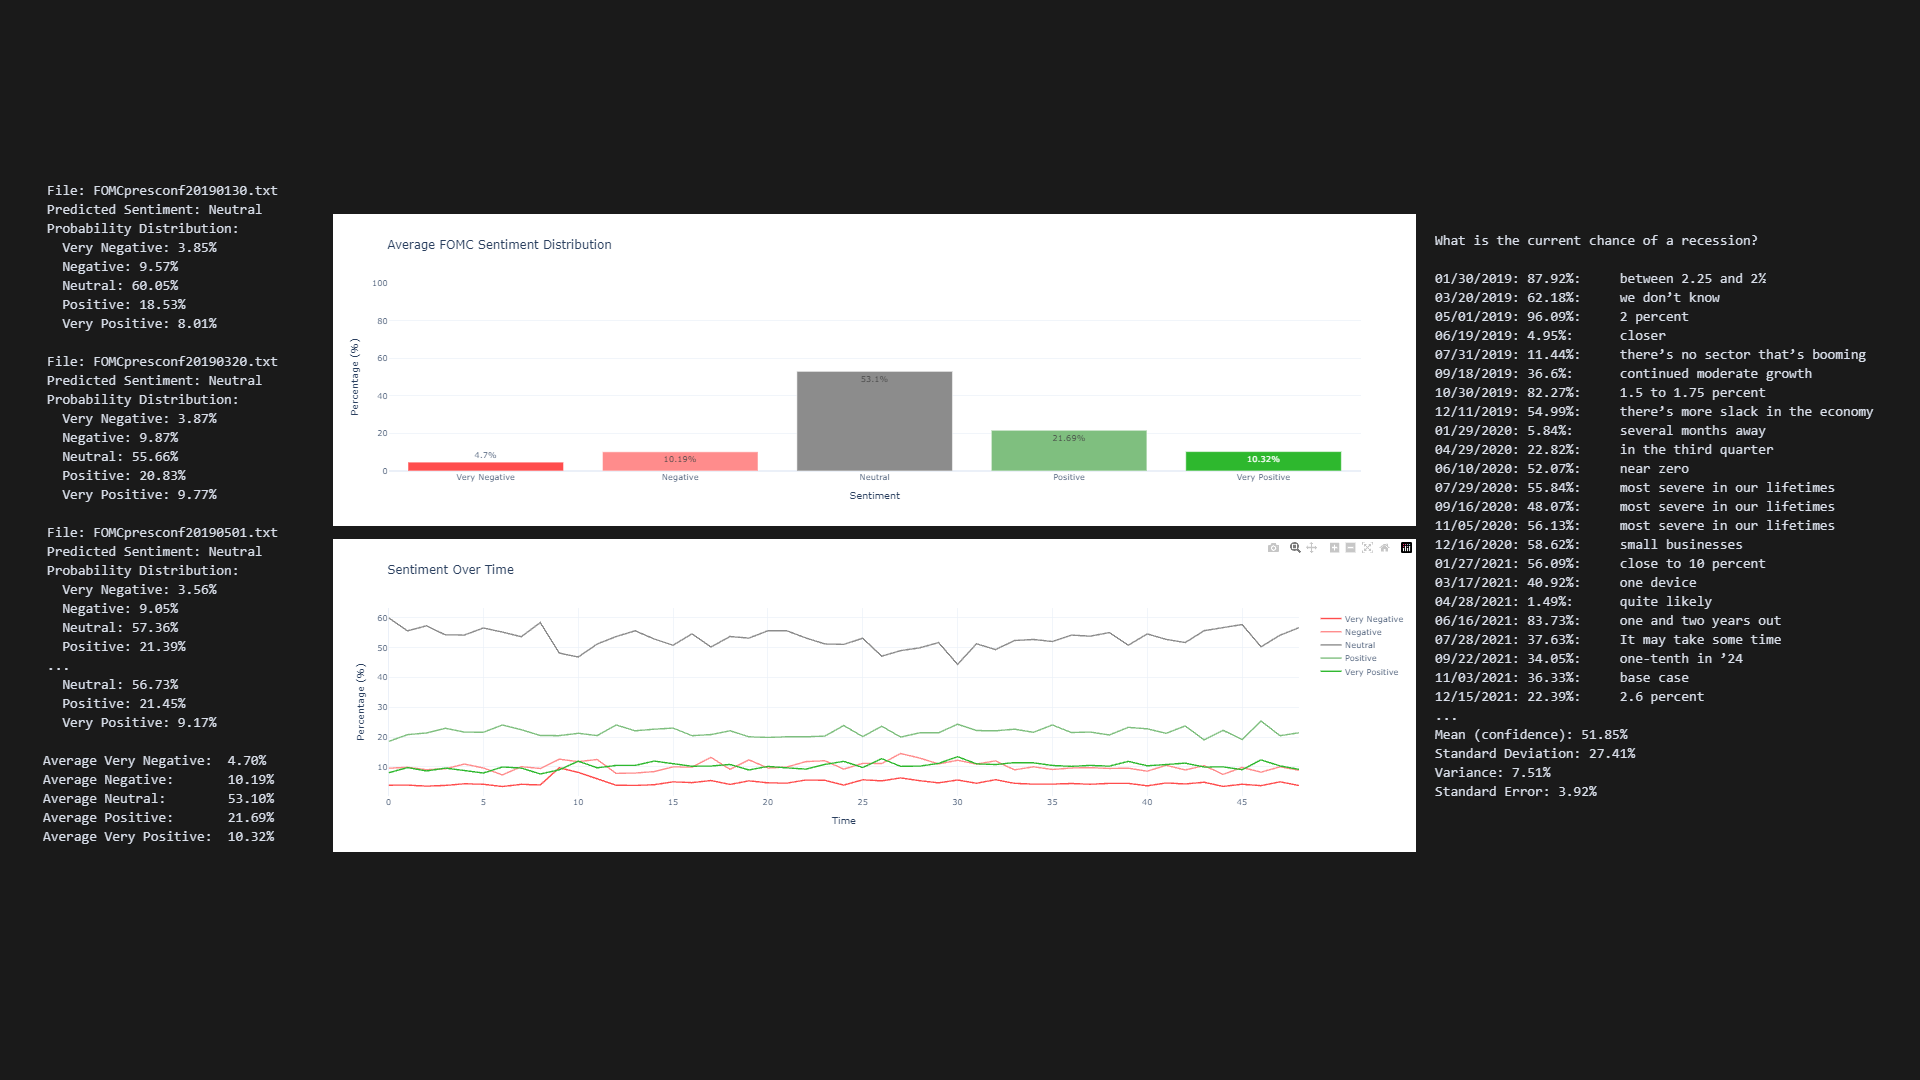Click the Autoscale icon in modebar

pyautogui.click(x=1367, y=548)
